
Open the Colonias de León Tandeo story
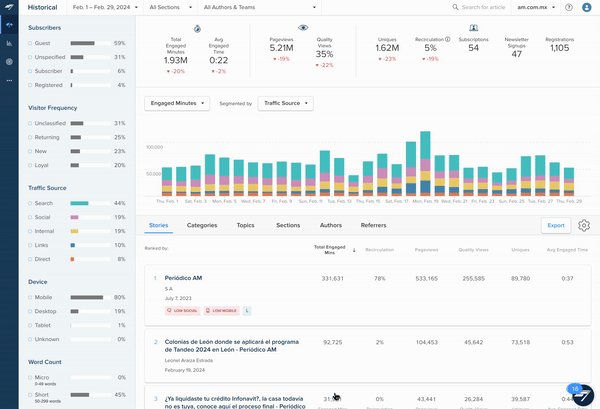pos(232,345)
